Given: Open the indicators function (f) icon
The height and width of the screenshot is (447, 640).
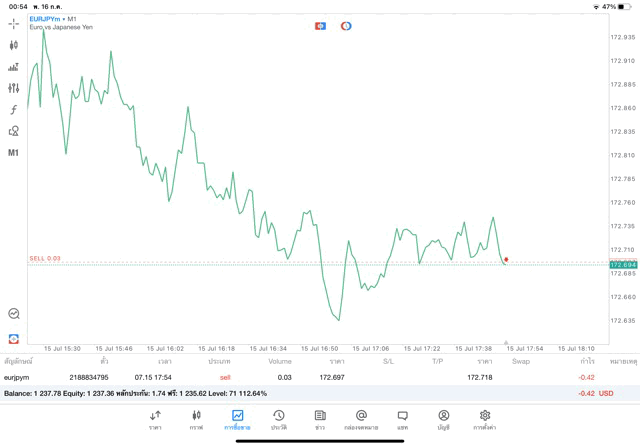Looking at the screenshot, I should click(x=14, y=109).
